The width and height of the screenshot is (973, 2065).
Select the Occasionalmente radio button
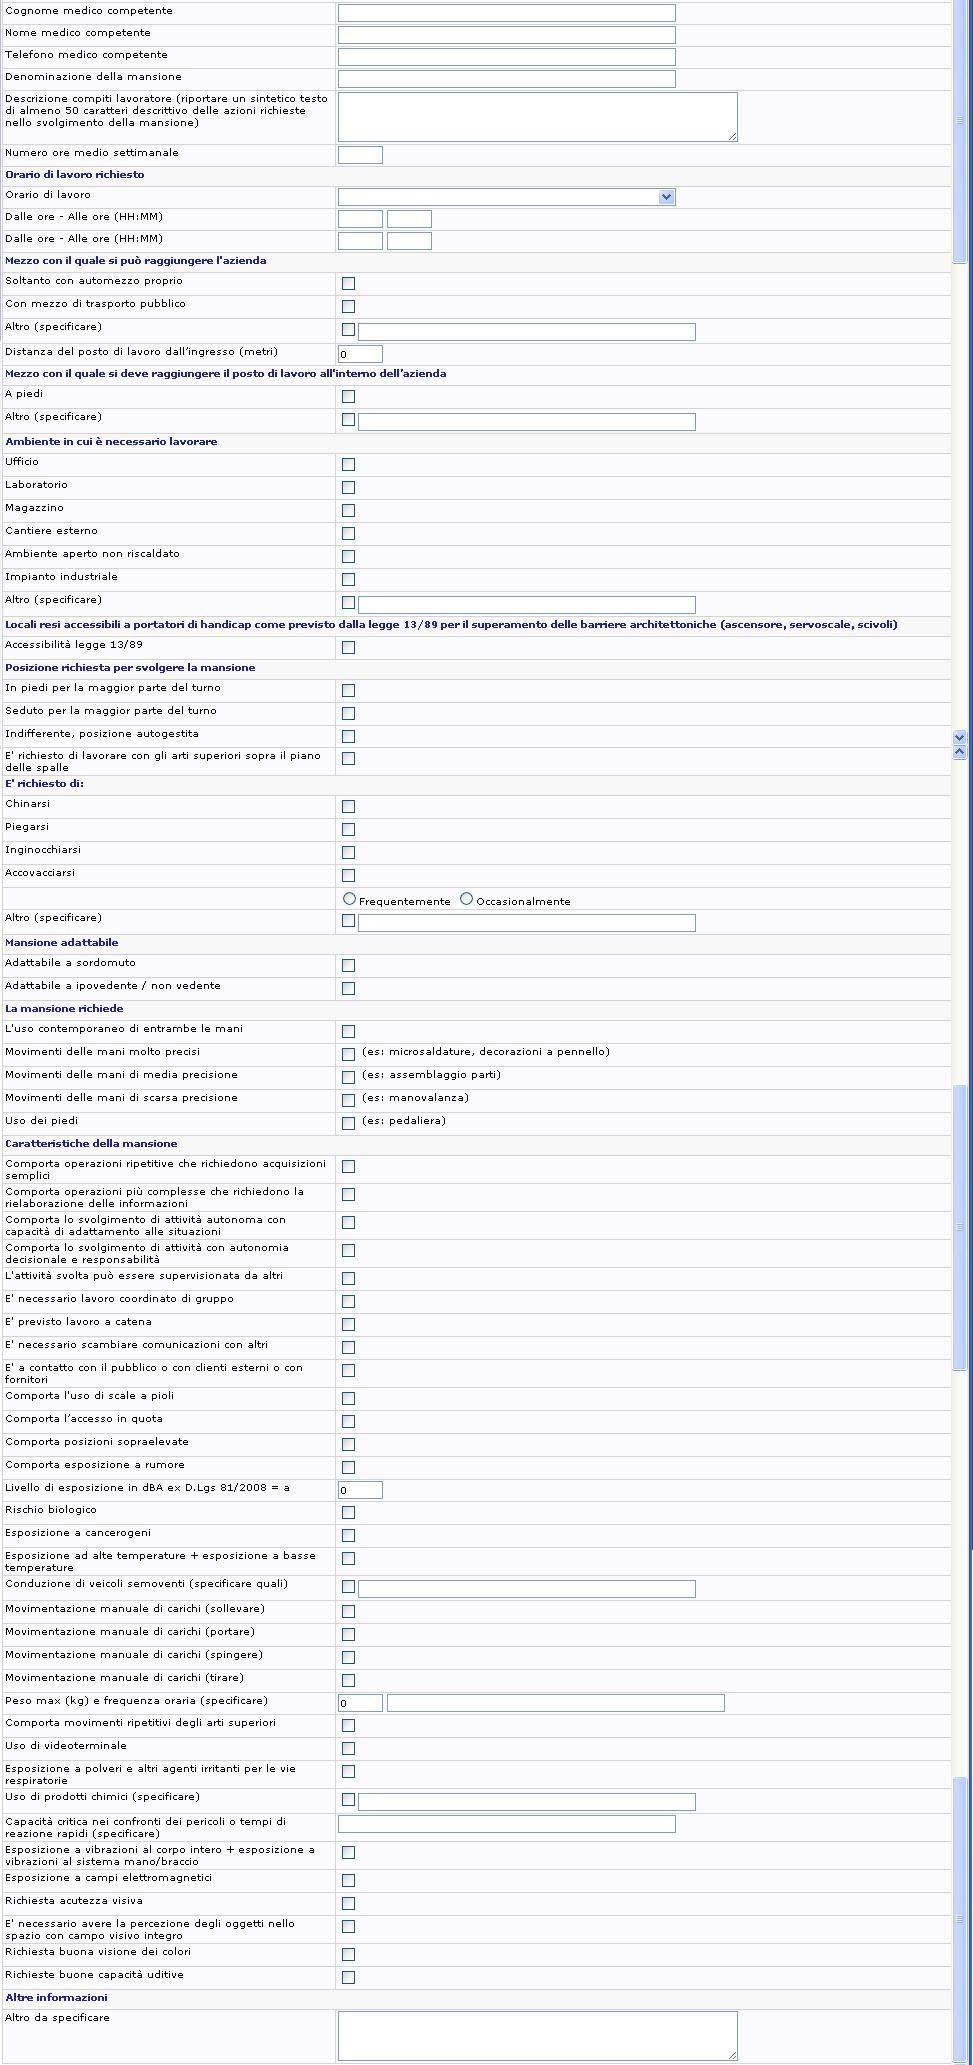[466, 899]
